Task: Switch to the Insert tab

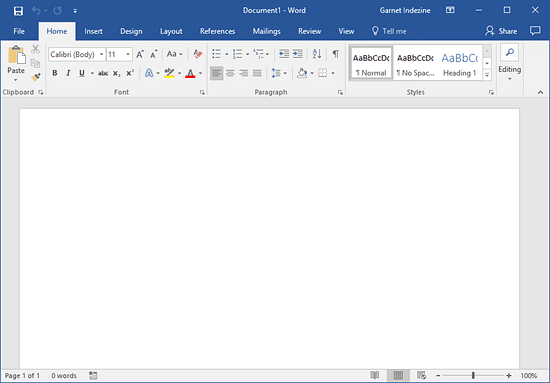Action: 93,31
